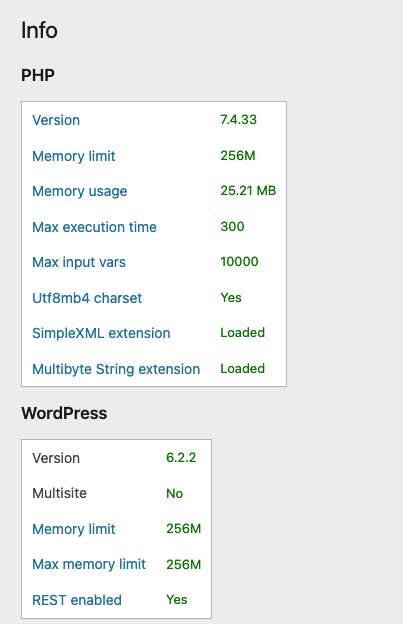
Task: Click the Multisite label
Action: [59, 493]
